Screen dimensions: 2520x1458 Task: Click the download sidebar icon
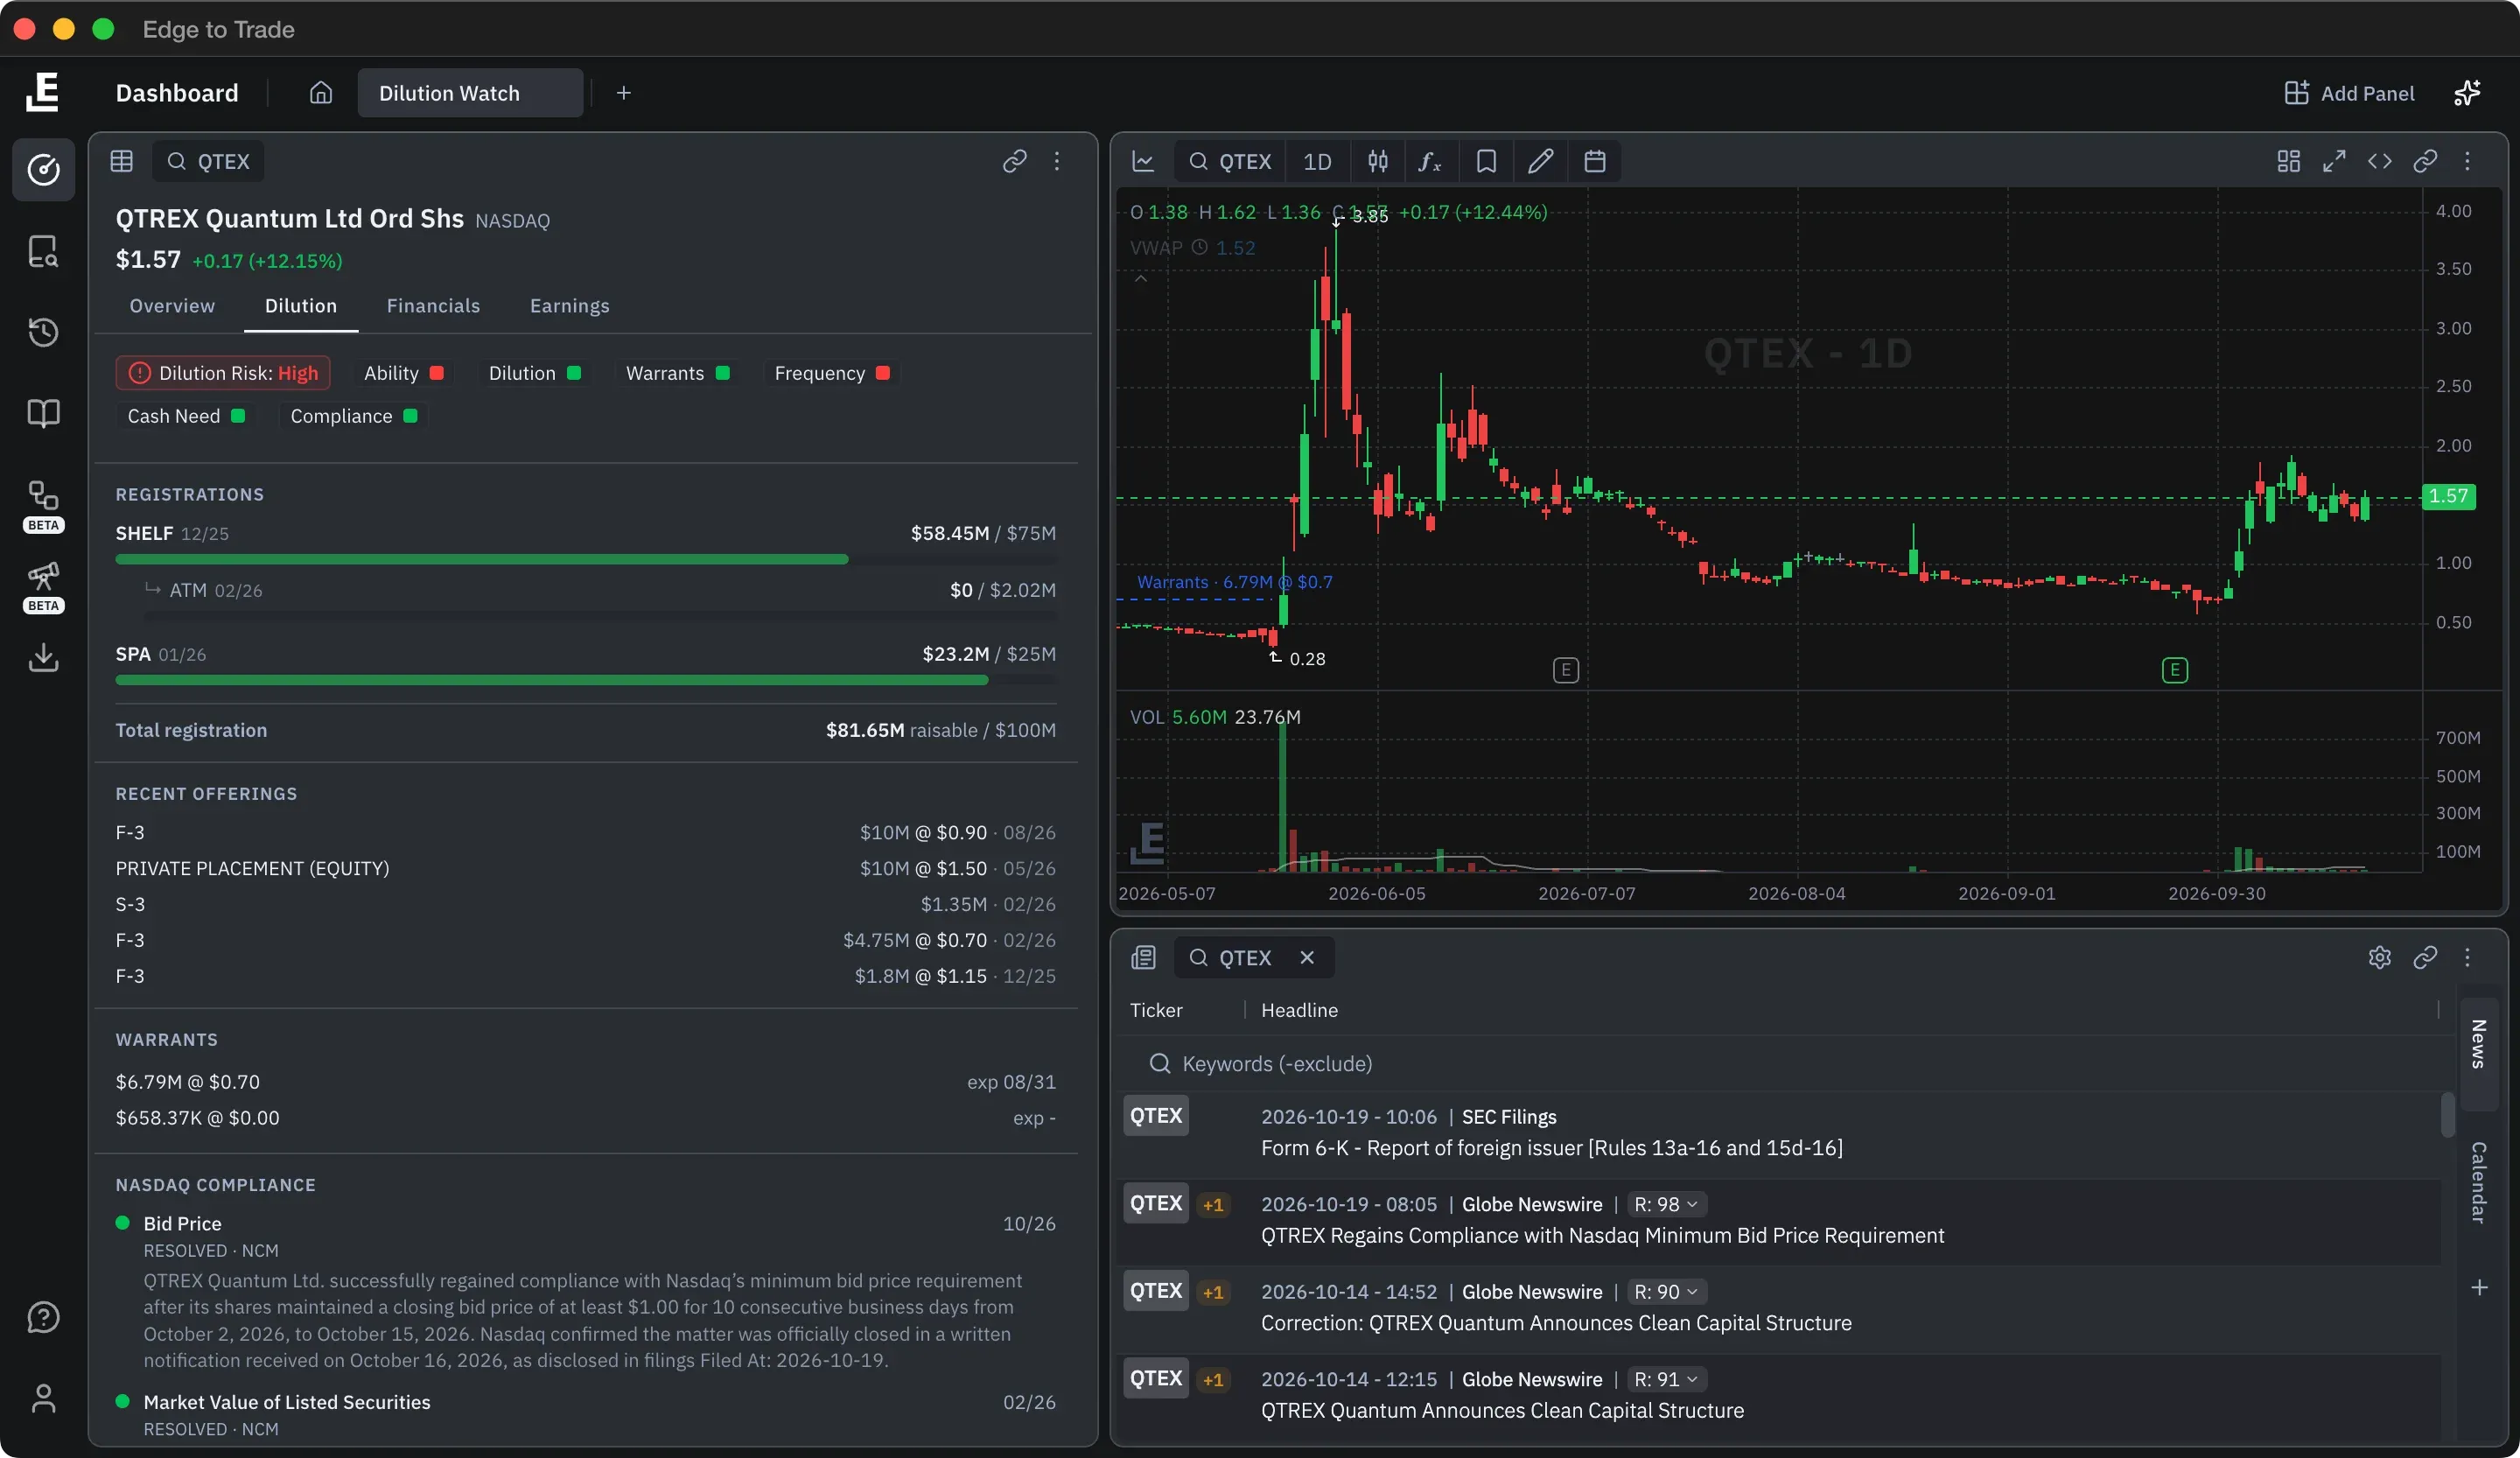click(43, 657)
